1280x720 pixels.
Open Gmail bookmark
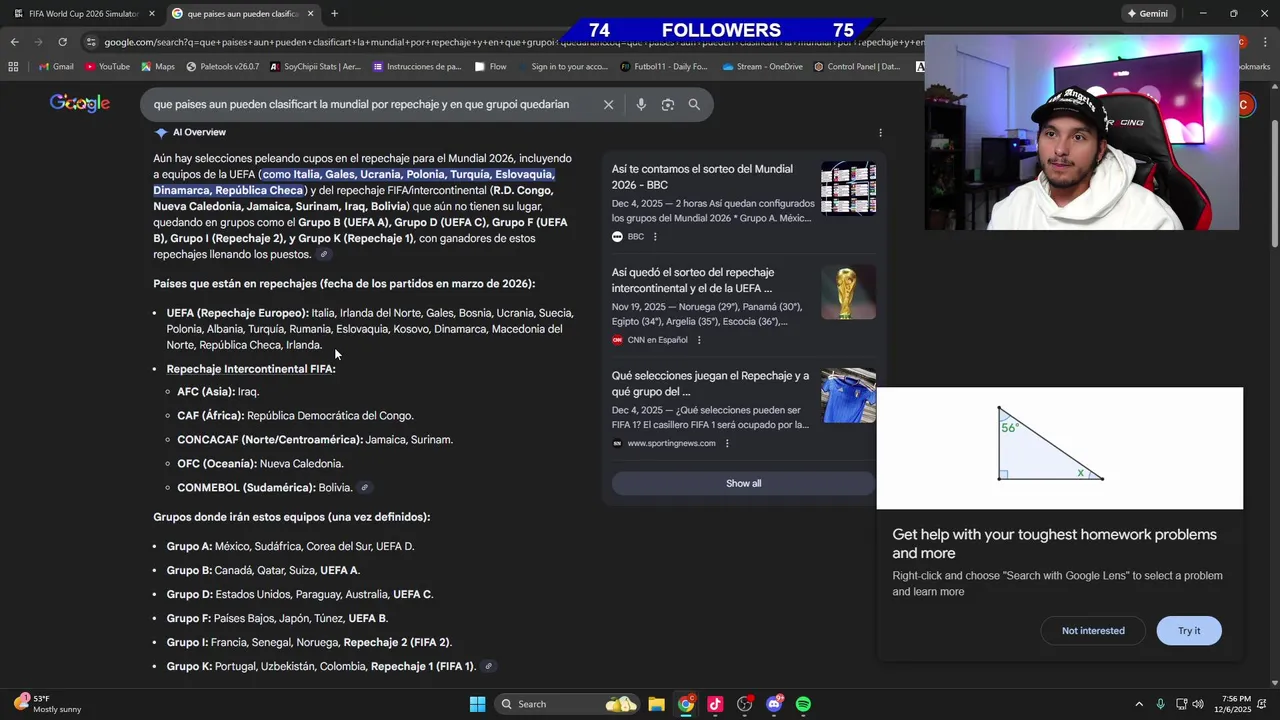click(56, 67)
